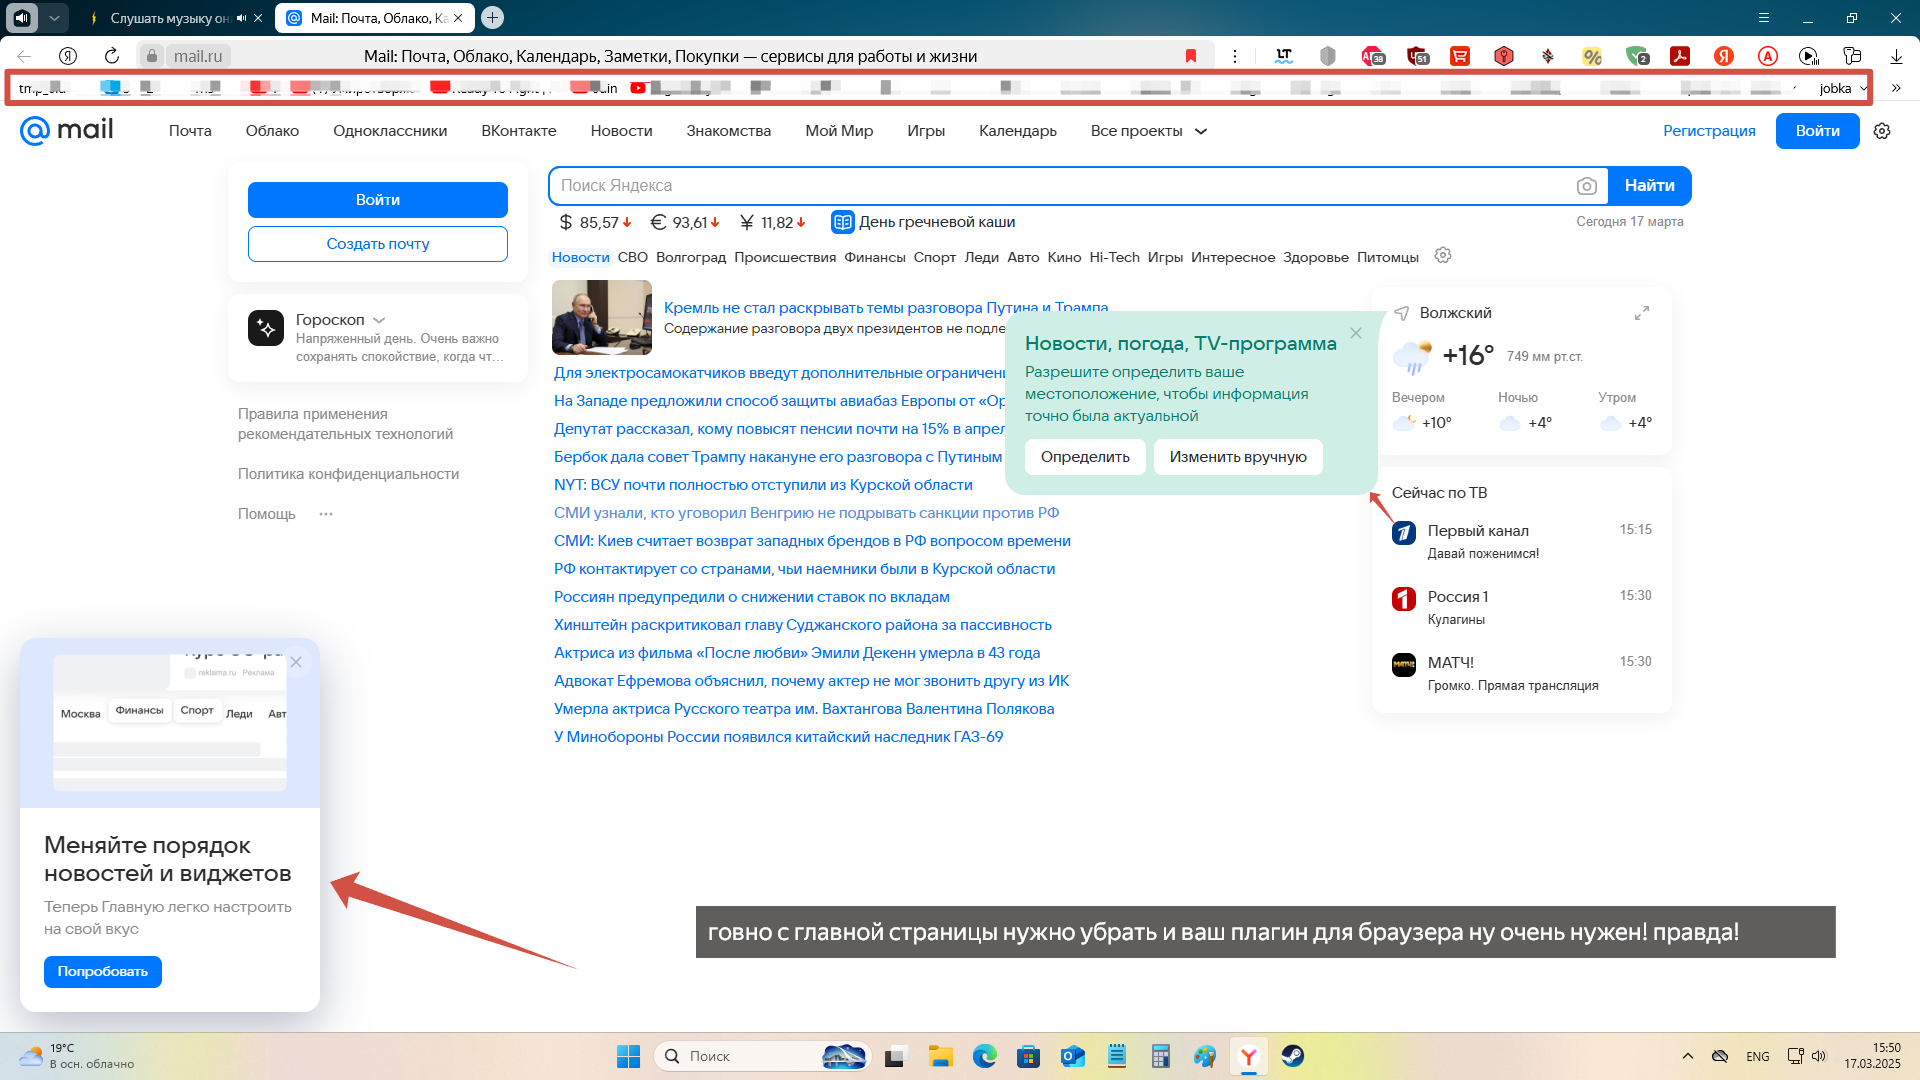Click the camera image search icon

[x=1586, y=186]
